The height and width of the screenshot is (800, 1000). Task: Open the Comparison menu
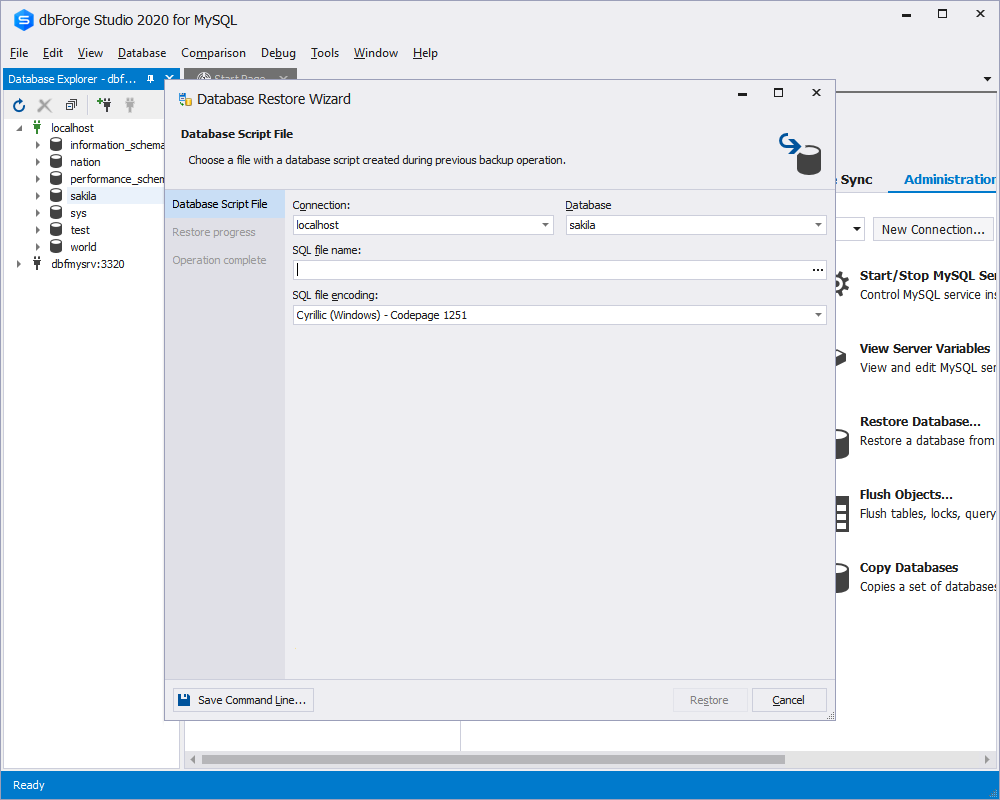point(213,53)
